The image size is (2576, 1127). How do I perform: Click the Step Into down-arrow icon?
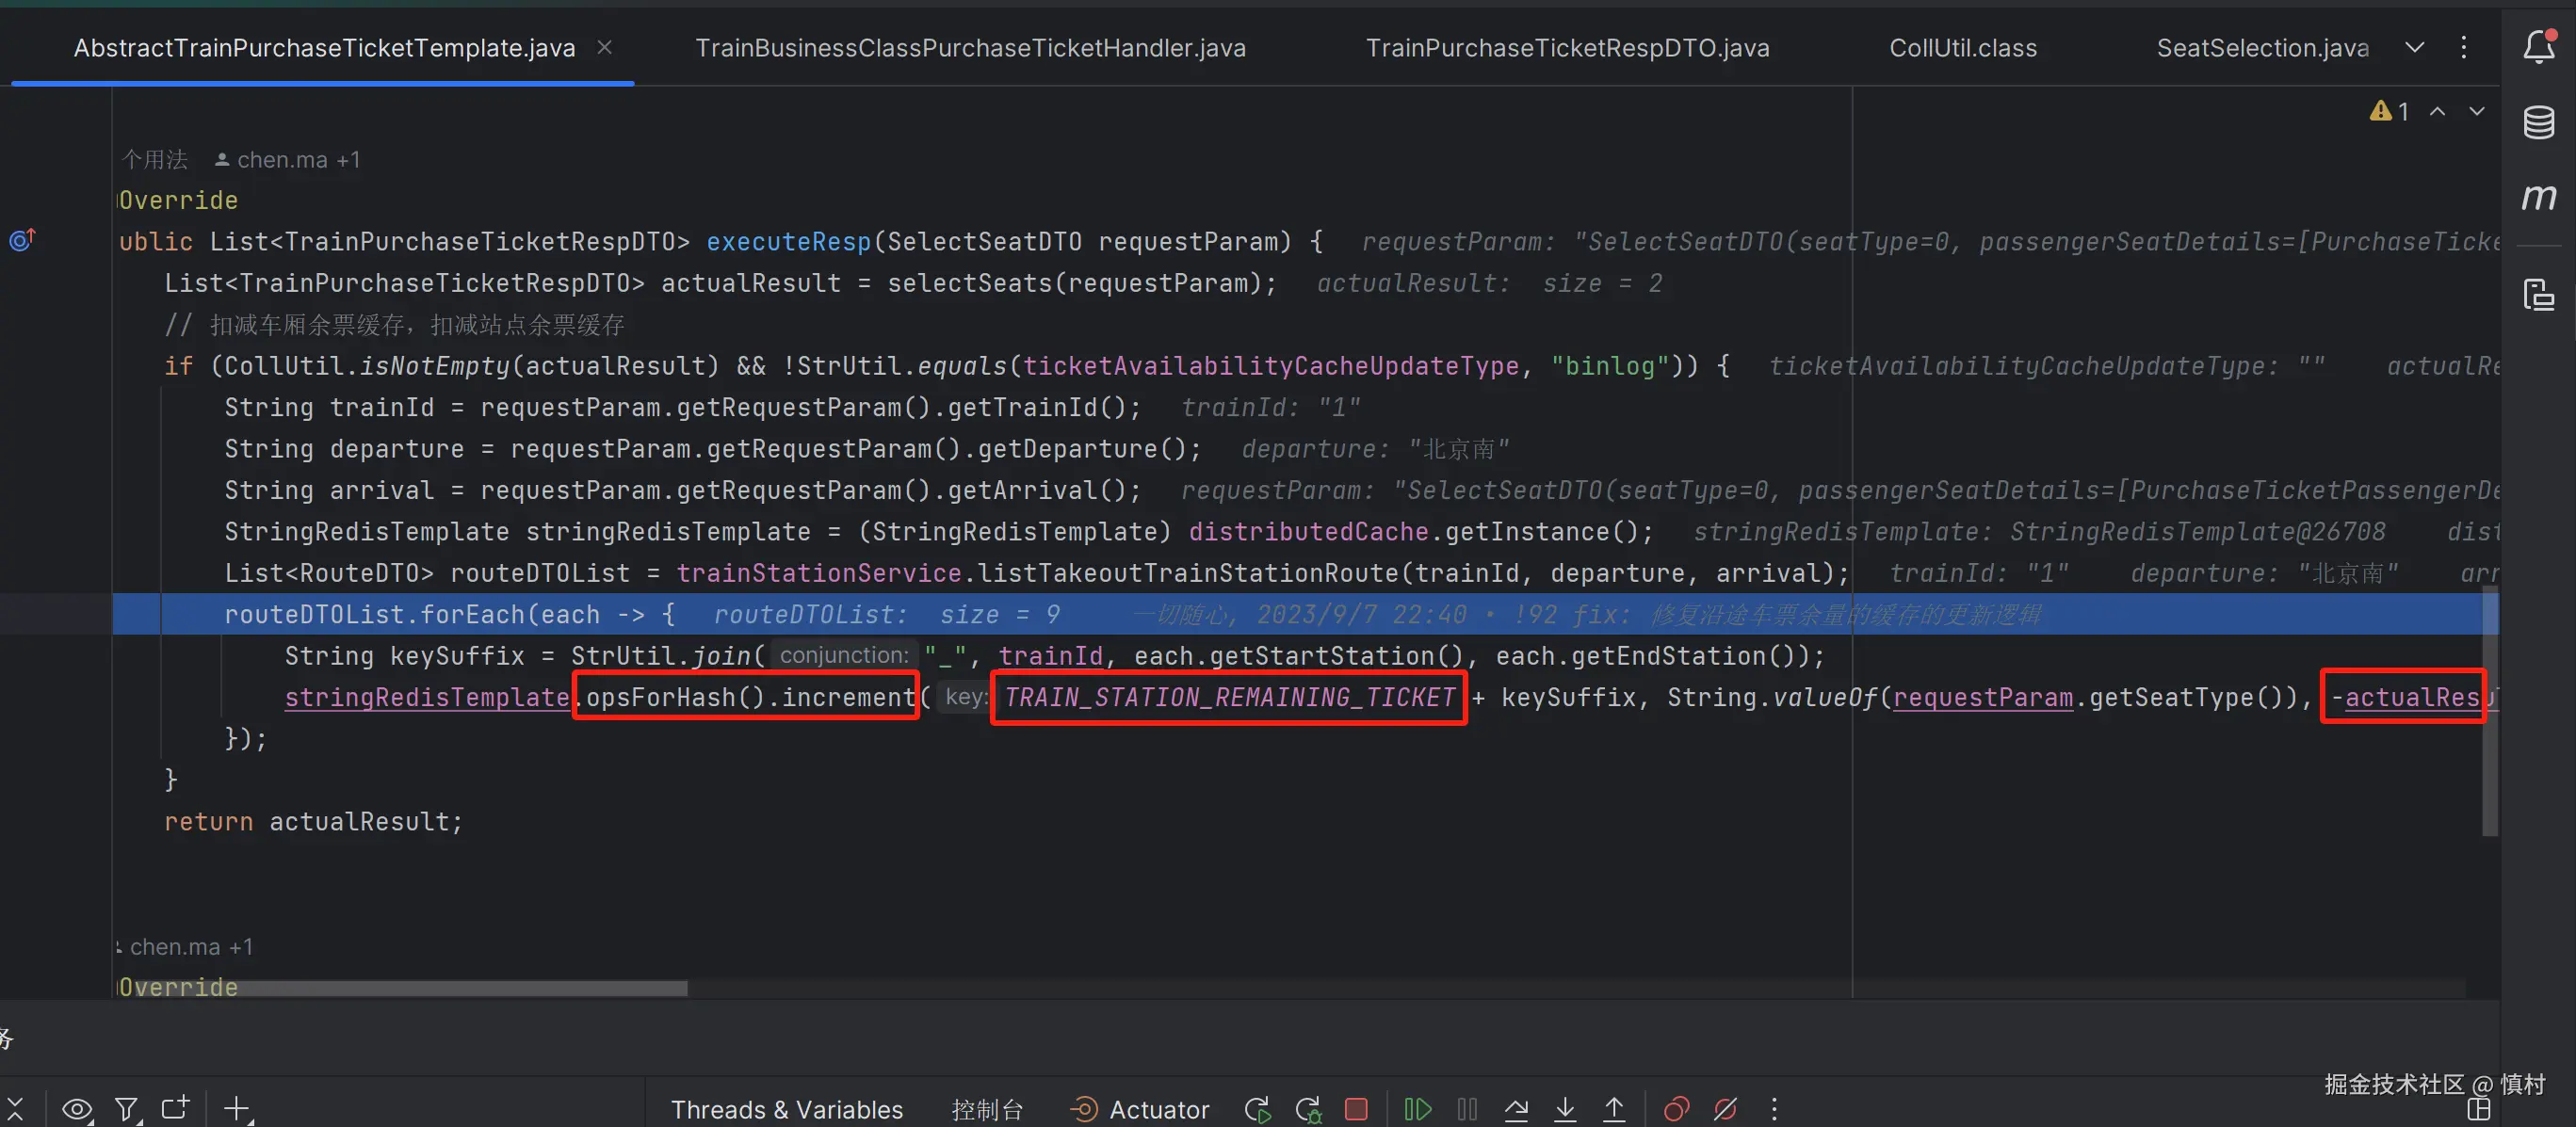(x=1565, y=1109)
